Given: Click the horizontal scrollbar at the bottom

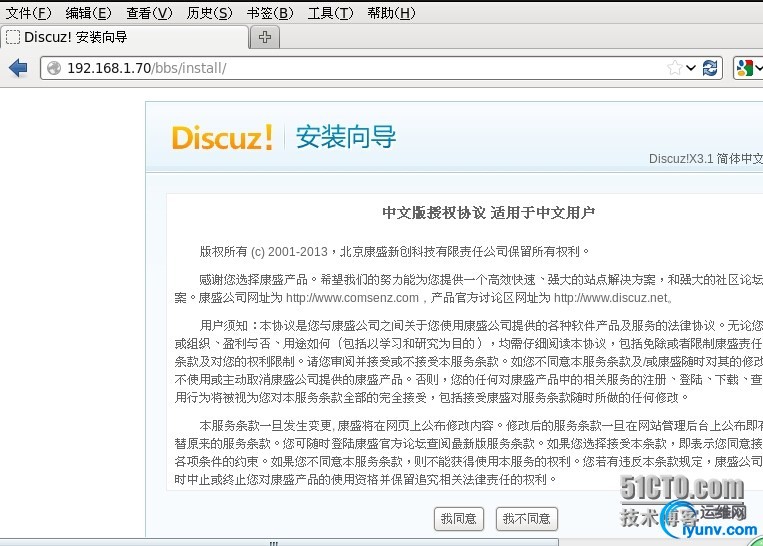Looking at the screenshot, I should point(279,542).
